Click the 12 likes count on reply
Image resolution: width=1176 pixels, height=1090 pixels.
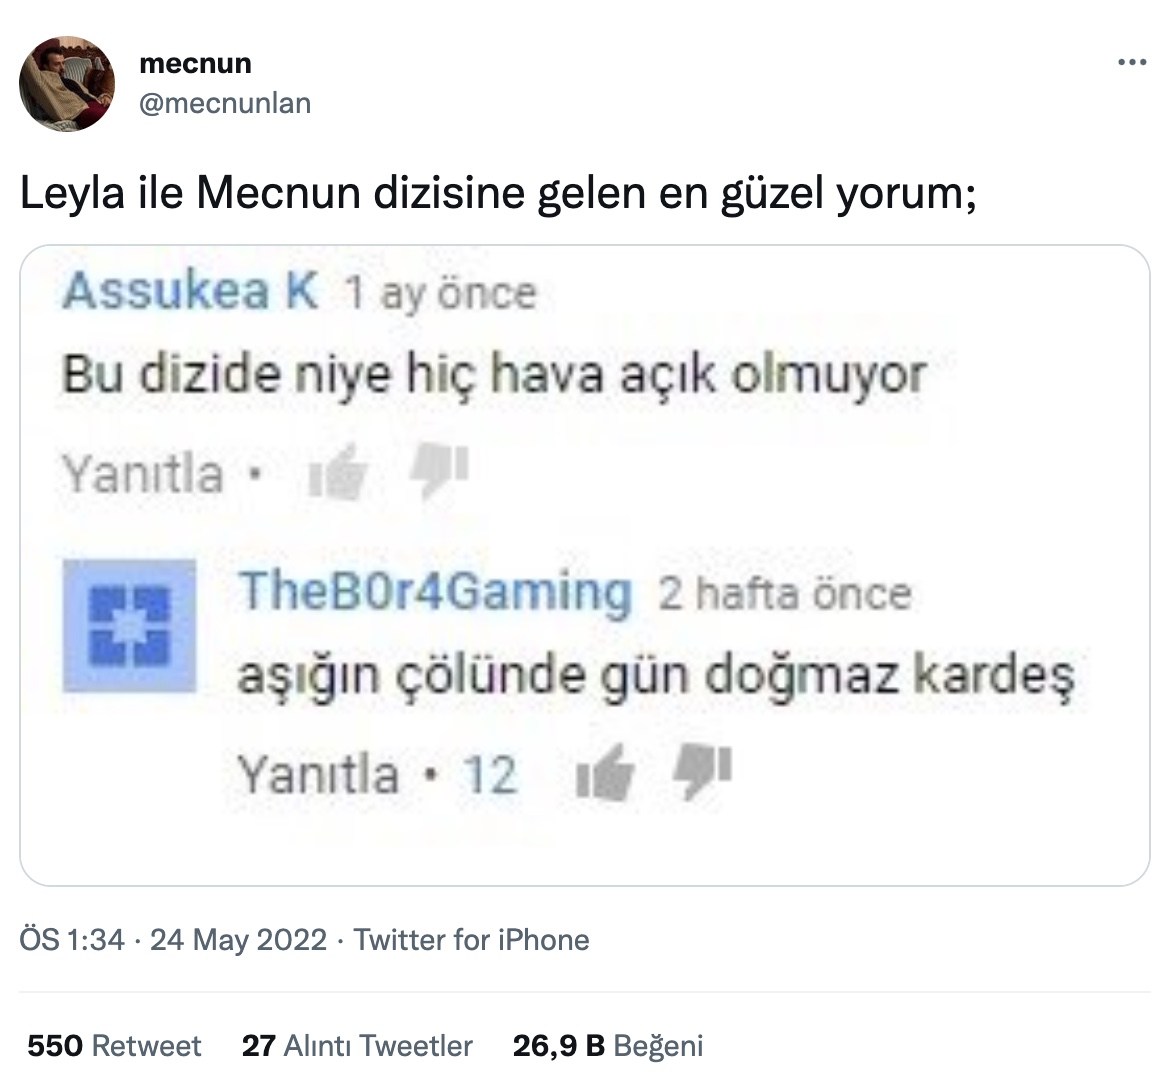(x=490, y=774)
